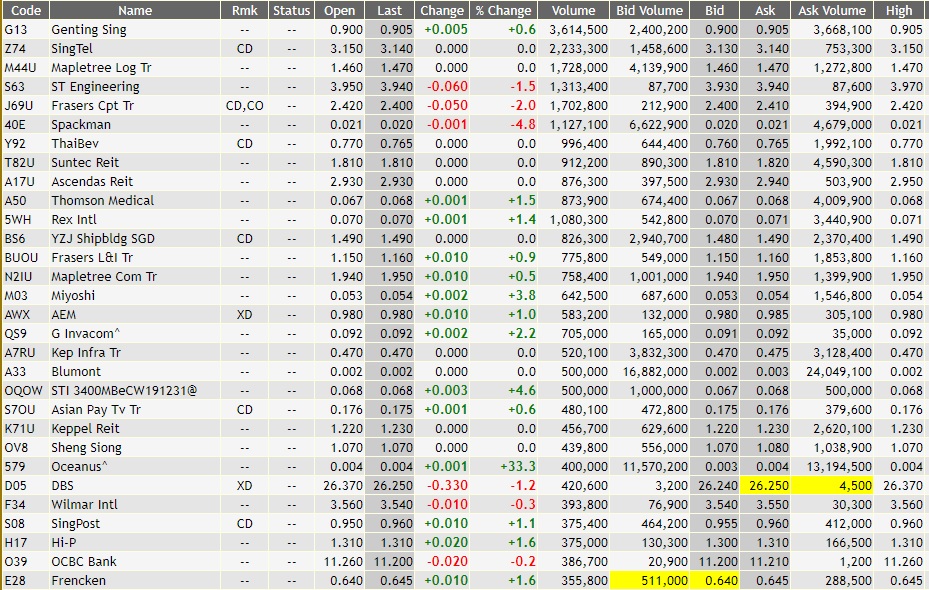
Task: Click Blumont ask volume 24,049,100
Action: coord(839,371)
